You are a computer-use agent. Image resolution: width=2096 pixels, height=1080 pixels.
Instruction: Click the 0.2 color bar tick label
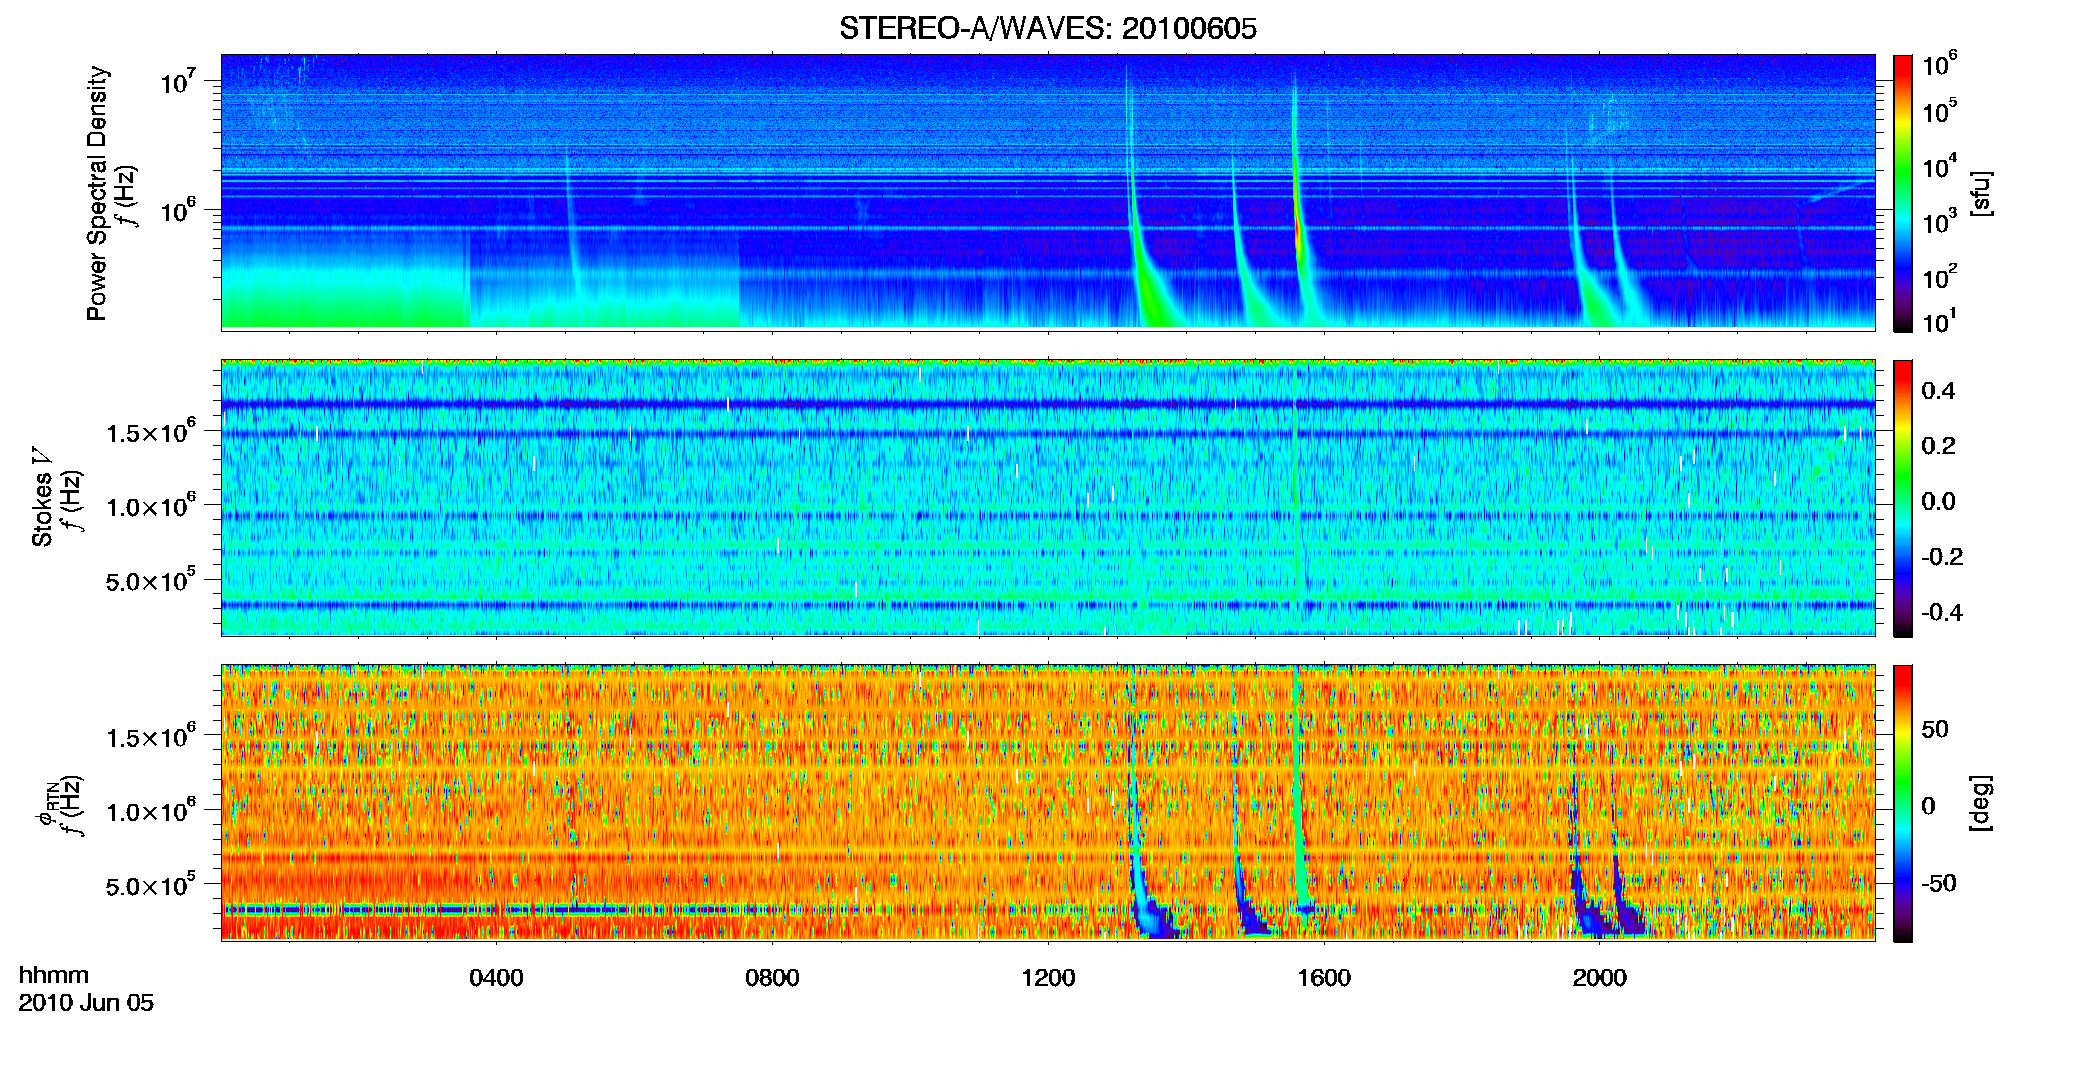coord(1938,446)
